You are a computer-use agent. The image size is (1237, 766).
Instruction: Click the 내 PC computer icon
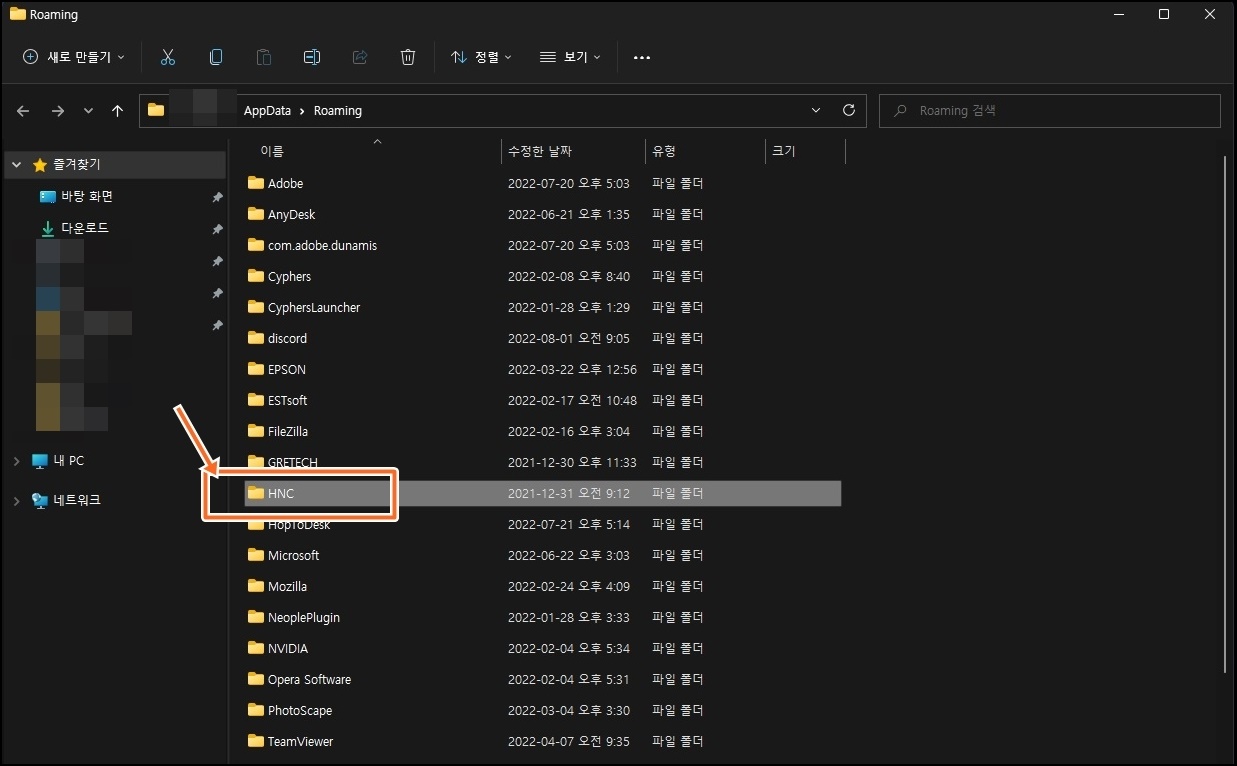(40, 461)
